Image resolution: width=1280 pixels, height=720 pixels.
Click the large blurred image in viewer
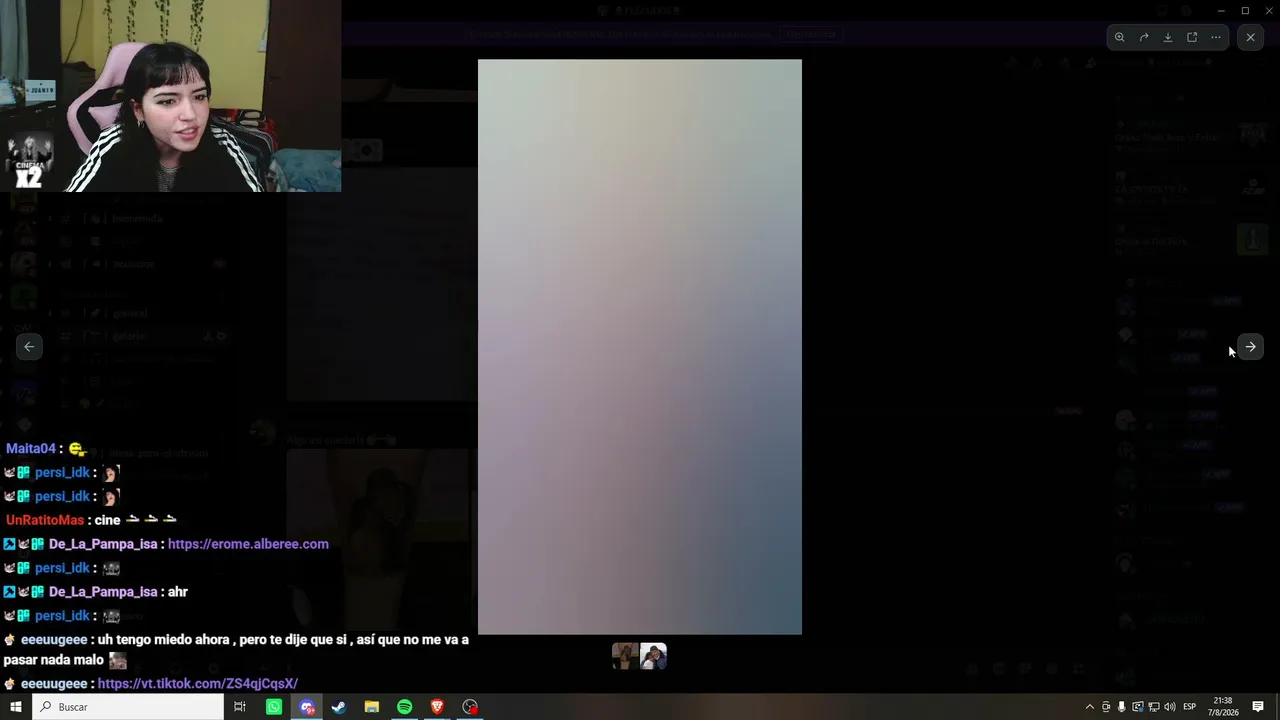[640, 347]
